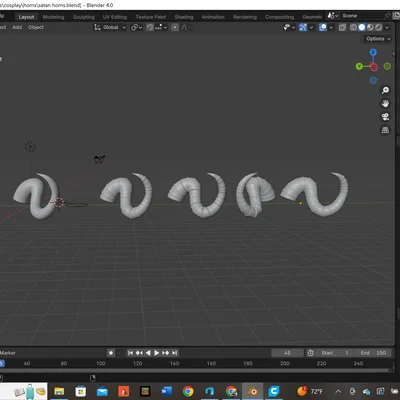Open the Options dropdown
Viewport: 400px width, 400px height.
click(x=378, y=39)
